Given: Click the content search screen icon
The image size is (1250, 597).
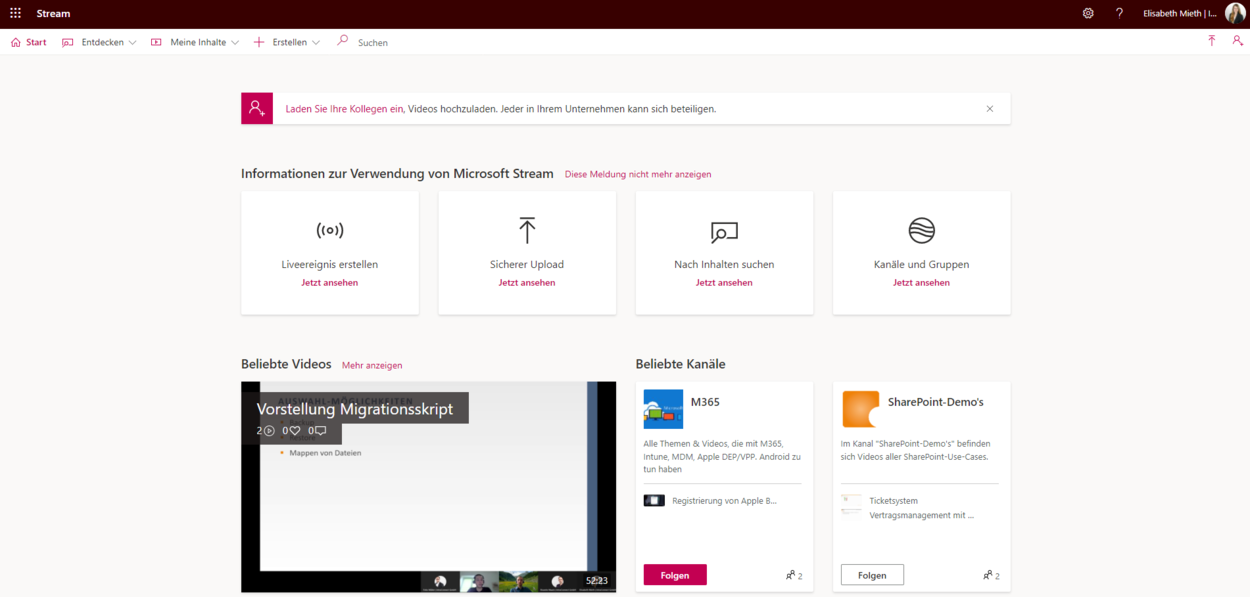Looking at the screenshot, I should [x=724, y=232].
